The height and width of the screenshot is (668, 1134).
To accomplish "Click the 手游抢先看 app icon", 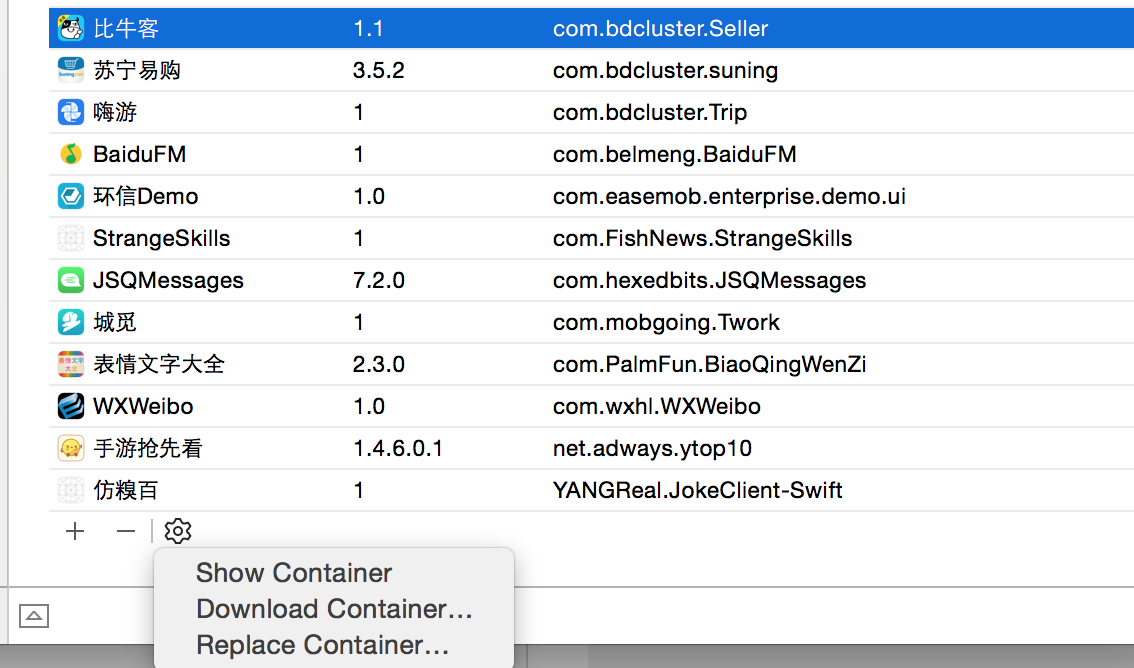I will coord(71,448).
